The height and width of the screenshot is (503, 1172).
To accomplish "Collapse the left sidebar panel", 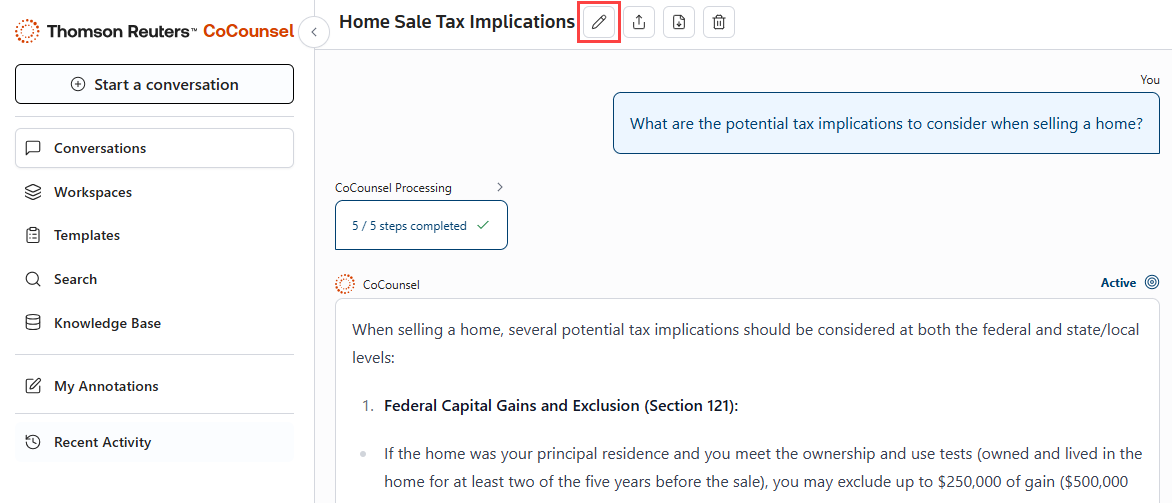I will [314, 32].
